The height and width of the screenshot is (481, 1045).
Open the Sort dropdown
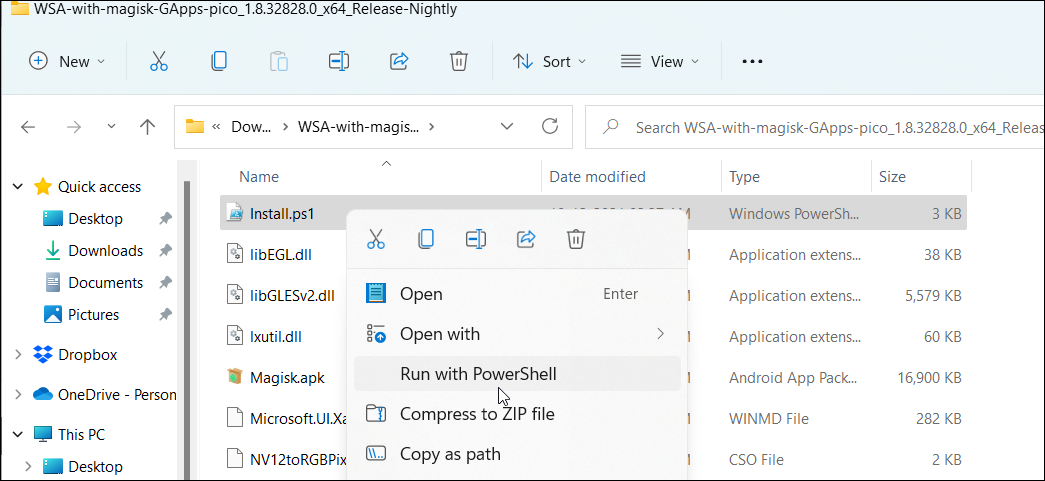(550, 61)
